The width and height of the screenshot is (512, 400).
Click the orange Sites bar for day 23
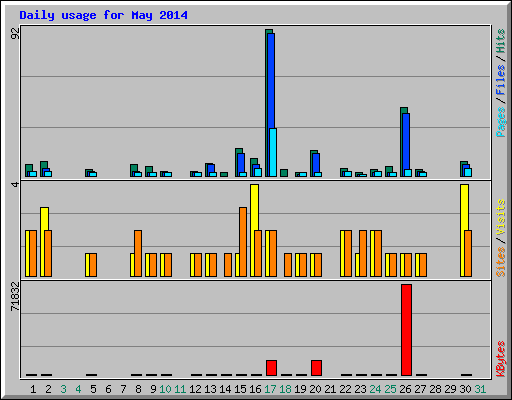tap(363, 253)
